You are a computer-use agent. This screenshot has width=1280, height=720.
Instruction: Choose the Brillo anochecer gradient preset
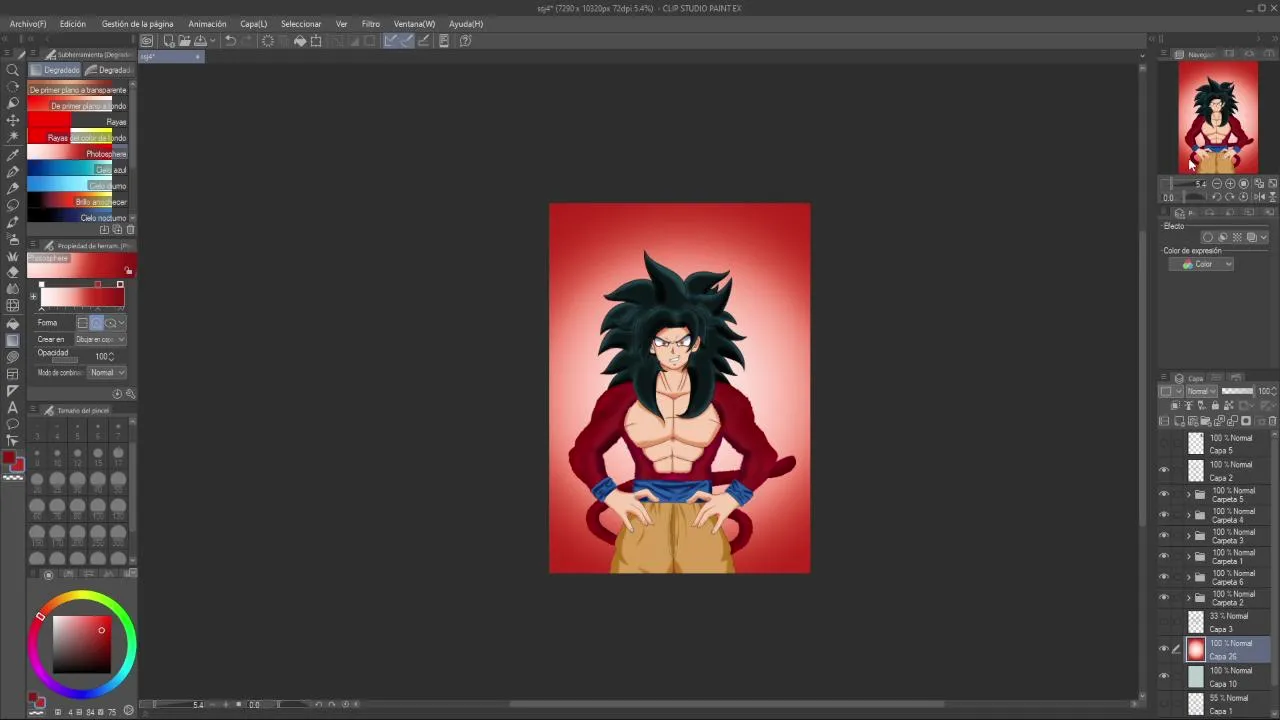[x=77, y=201]
